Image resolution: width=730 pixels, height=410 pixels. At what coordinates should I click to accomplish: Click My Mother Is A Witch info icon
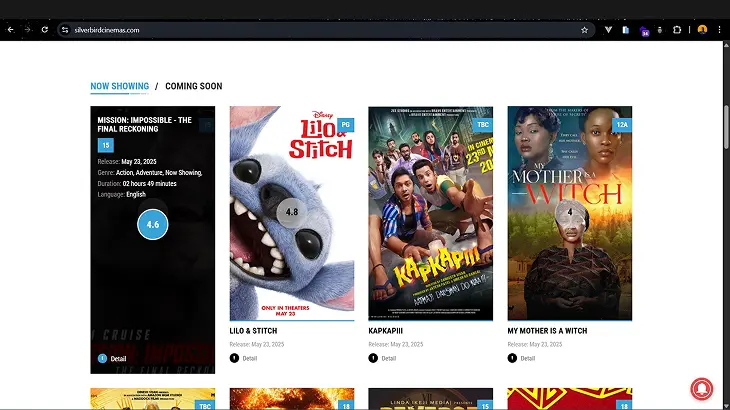(x=512, y=358)
